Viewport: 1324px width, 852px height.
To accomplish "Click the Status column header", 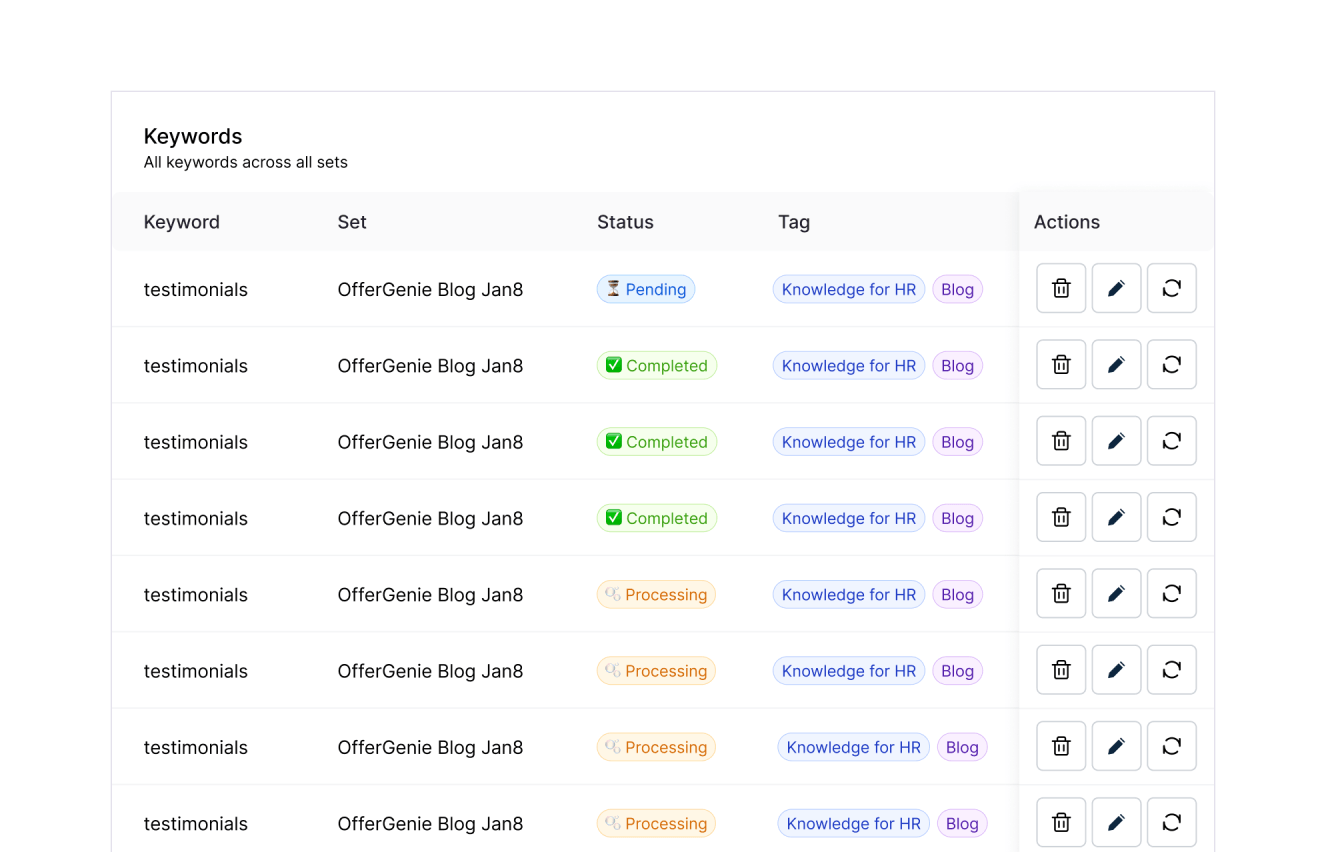I will (x=625, y=222).
